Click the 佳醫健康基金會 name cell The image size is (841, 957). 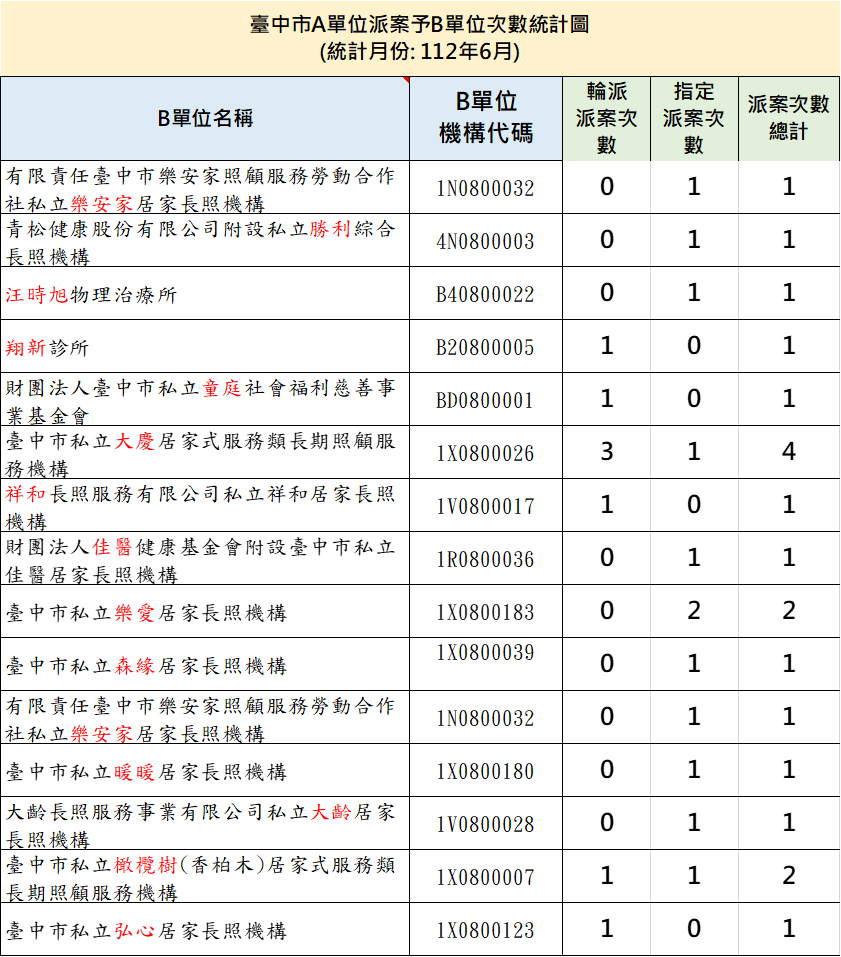205,559
